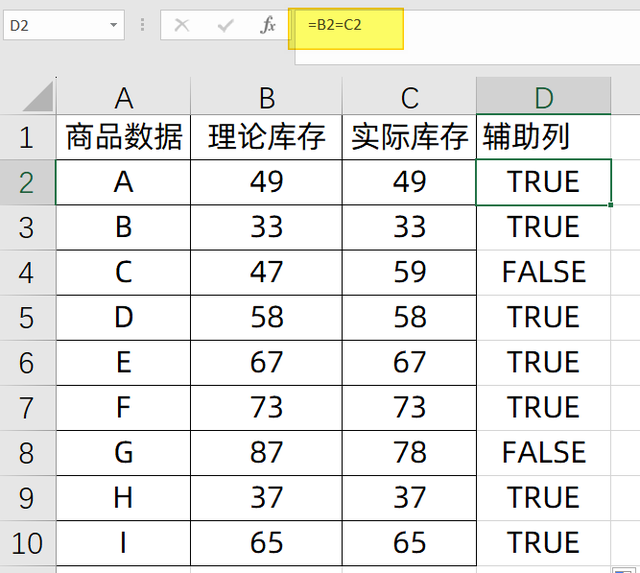The width and height of the screenshot is (640, 573).
Task: Select row 10 header
Action: tap(27, 543)
